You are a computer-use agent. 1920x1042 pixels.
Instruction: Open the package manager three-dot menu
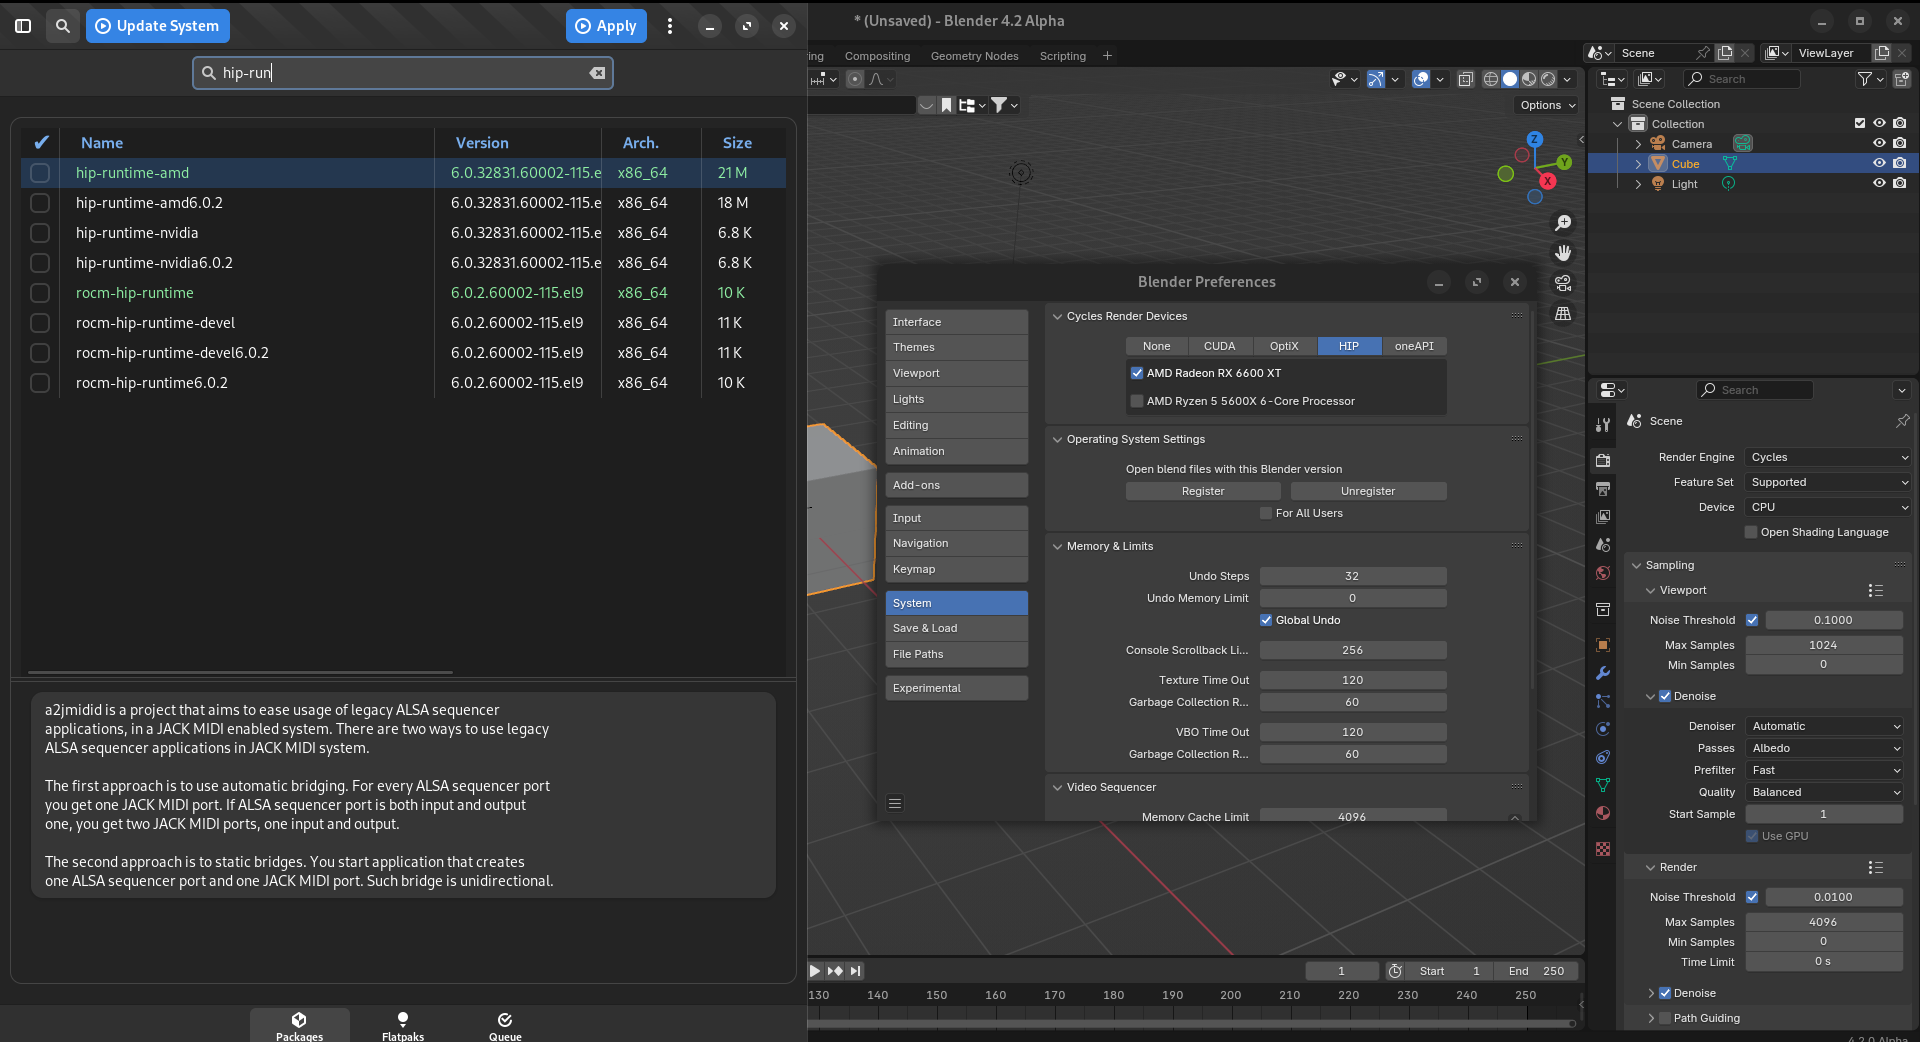tap(670, 26)
